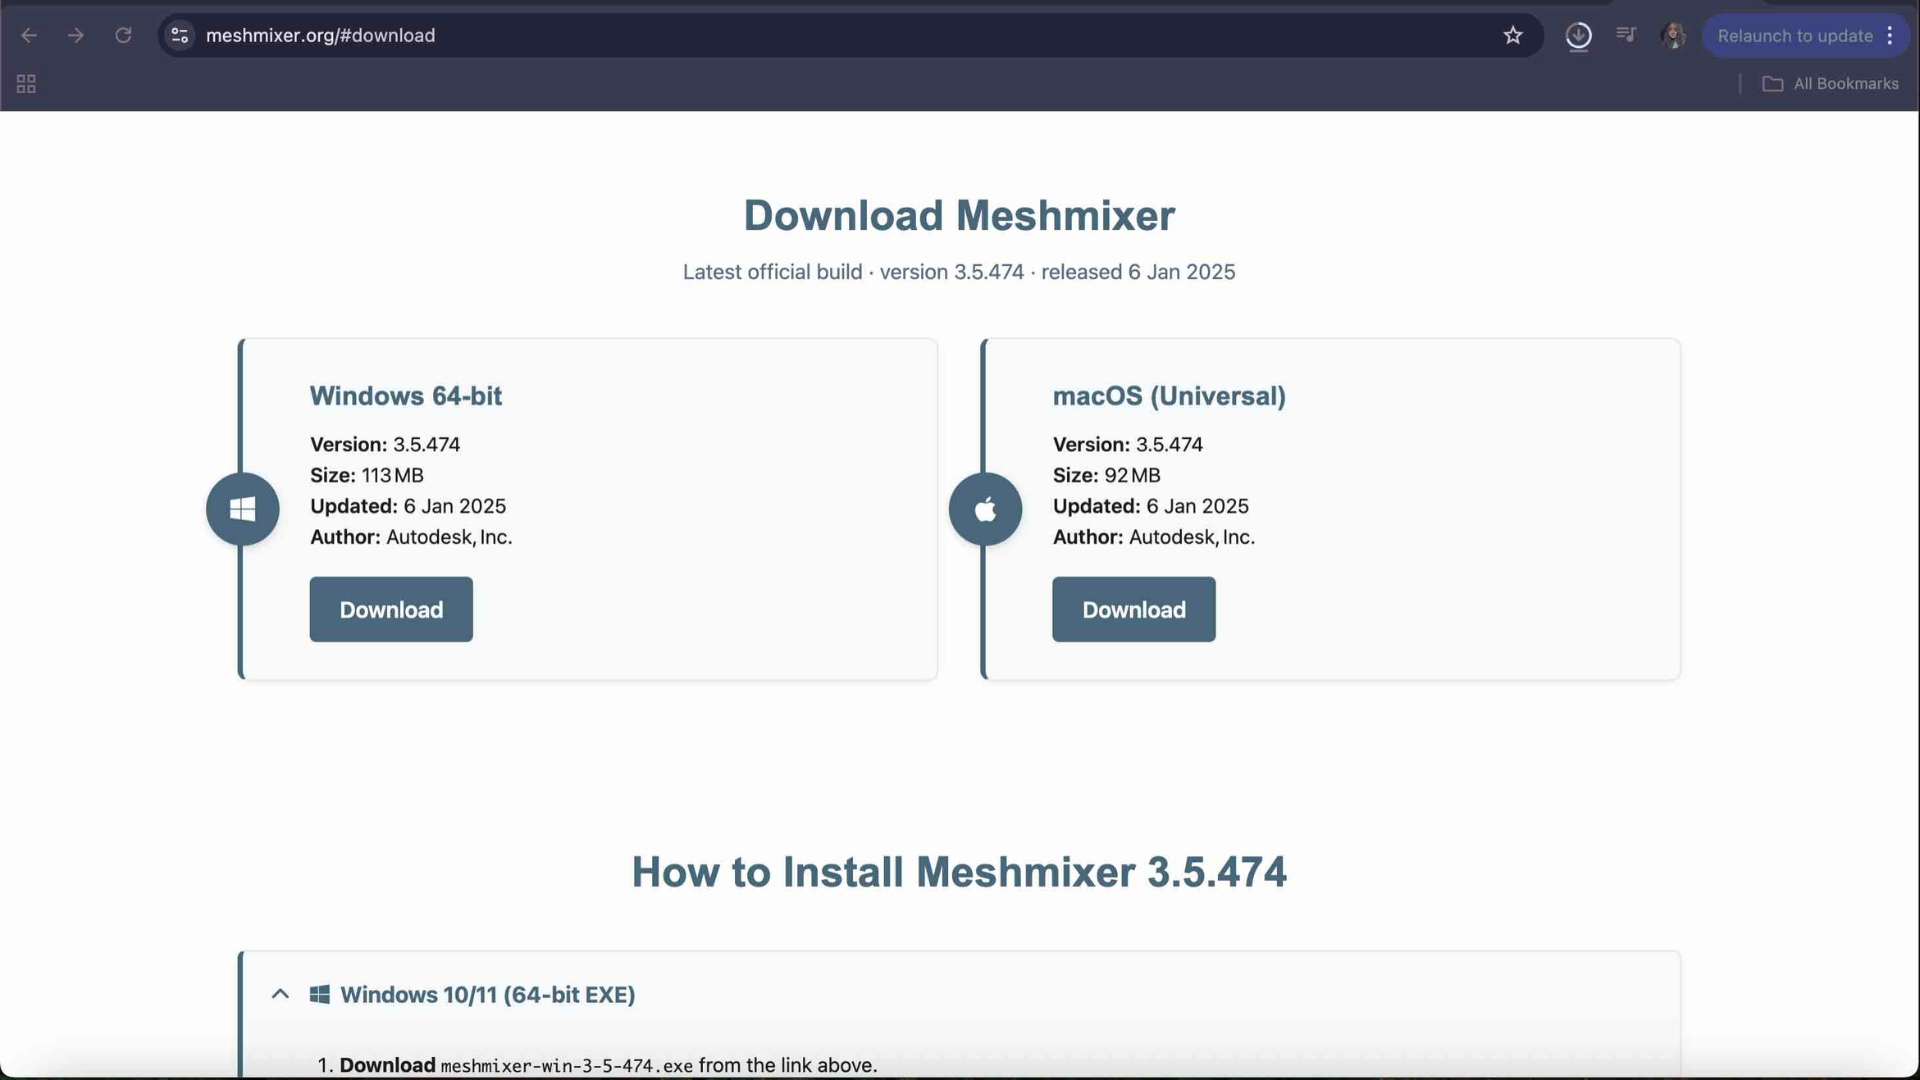Open Chrome's three-dot menu
This screenshot has height=1080, width=1920.
(x=1891, y=35)
